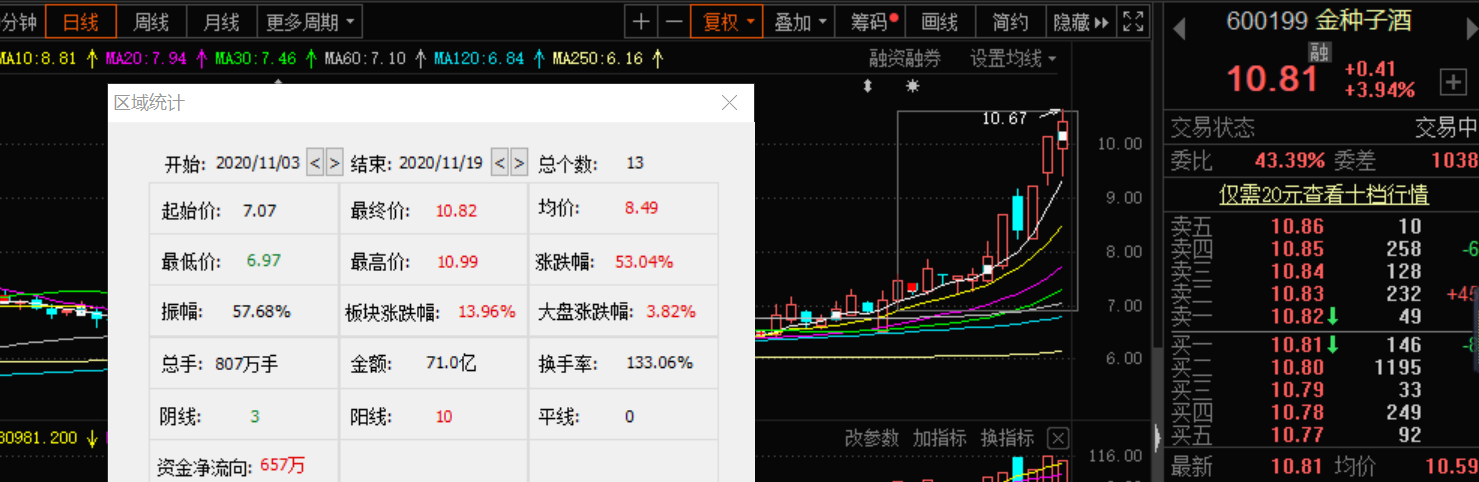
Task: Click 加指标 to add indicator
Action: click(939, 438)
